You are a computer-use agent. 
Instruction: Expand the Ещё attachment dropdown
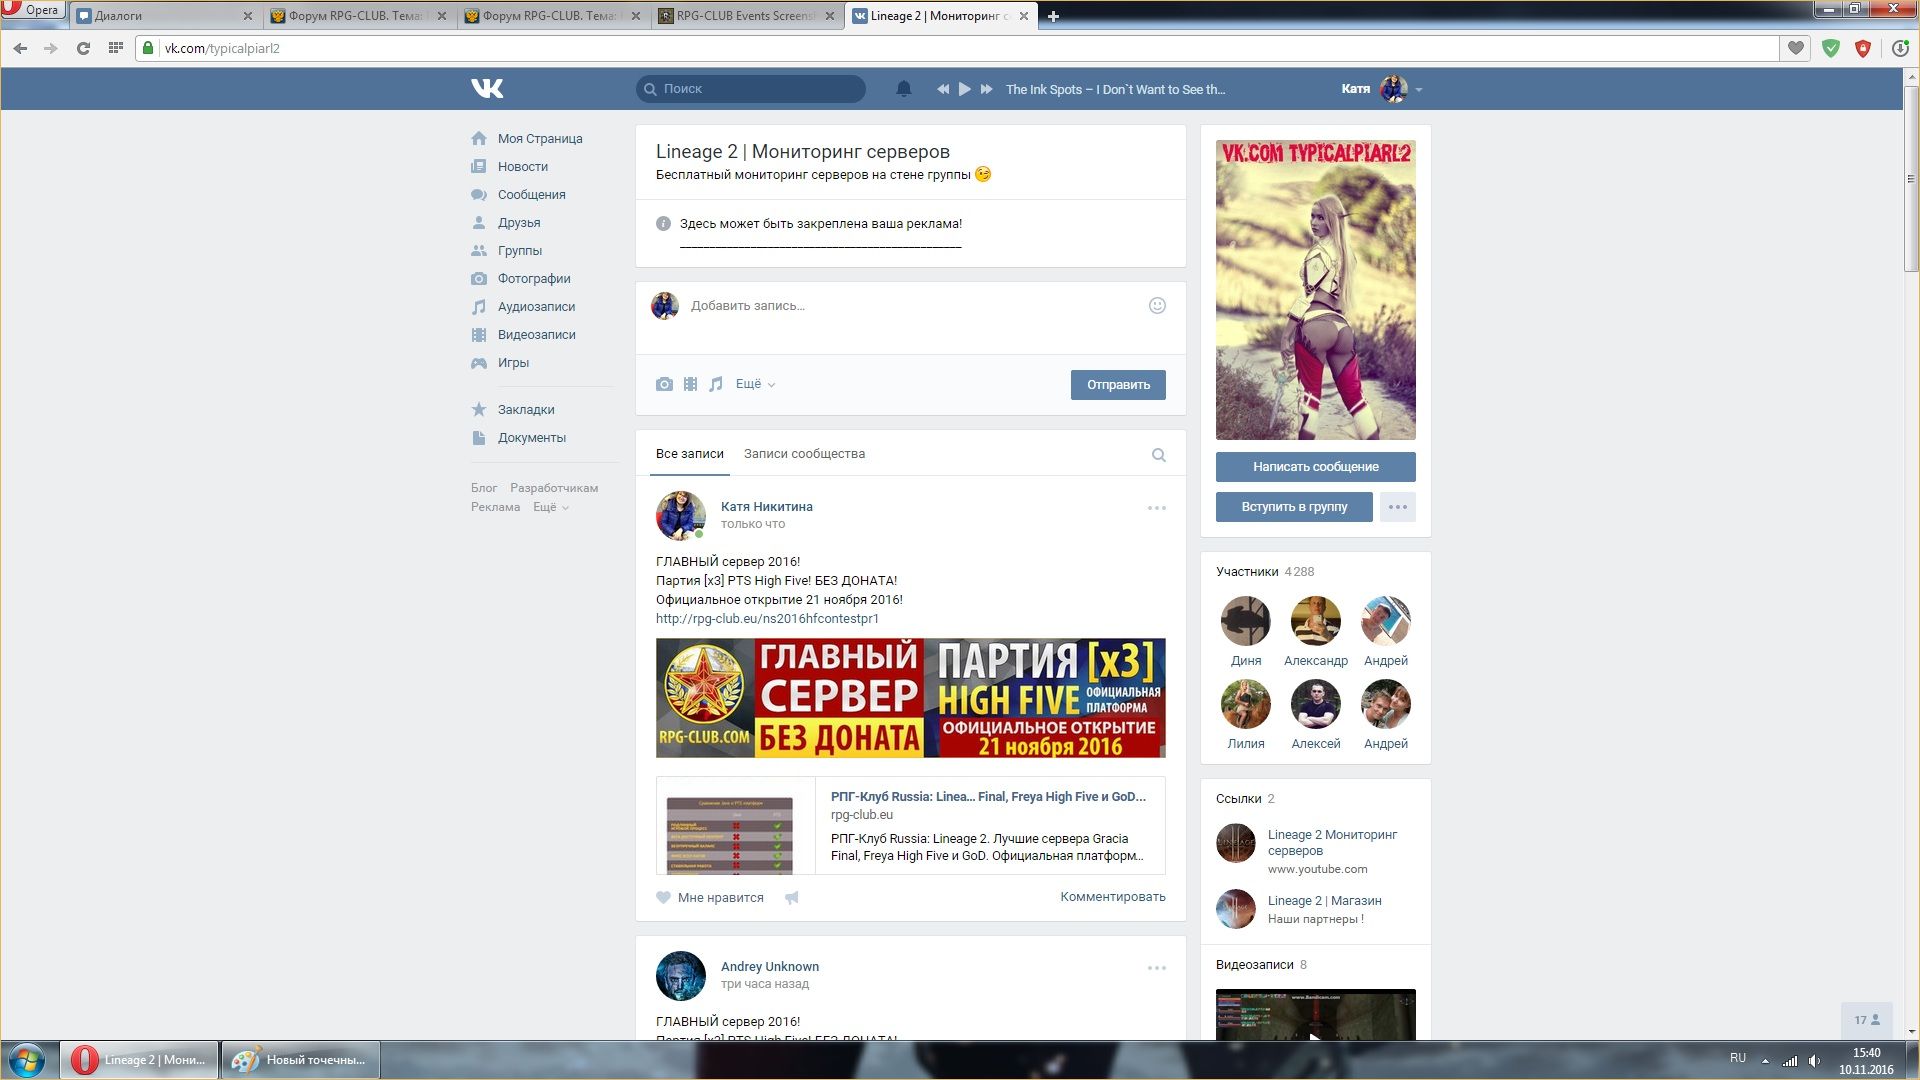(x=755, y=384)
